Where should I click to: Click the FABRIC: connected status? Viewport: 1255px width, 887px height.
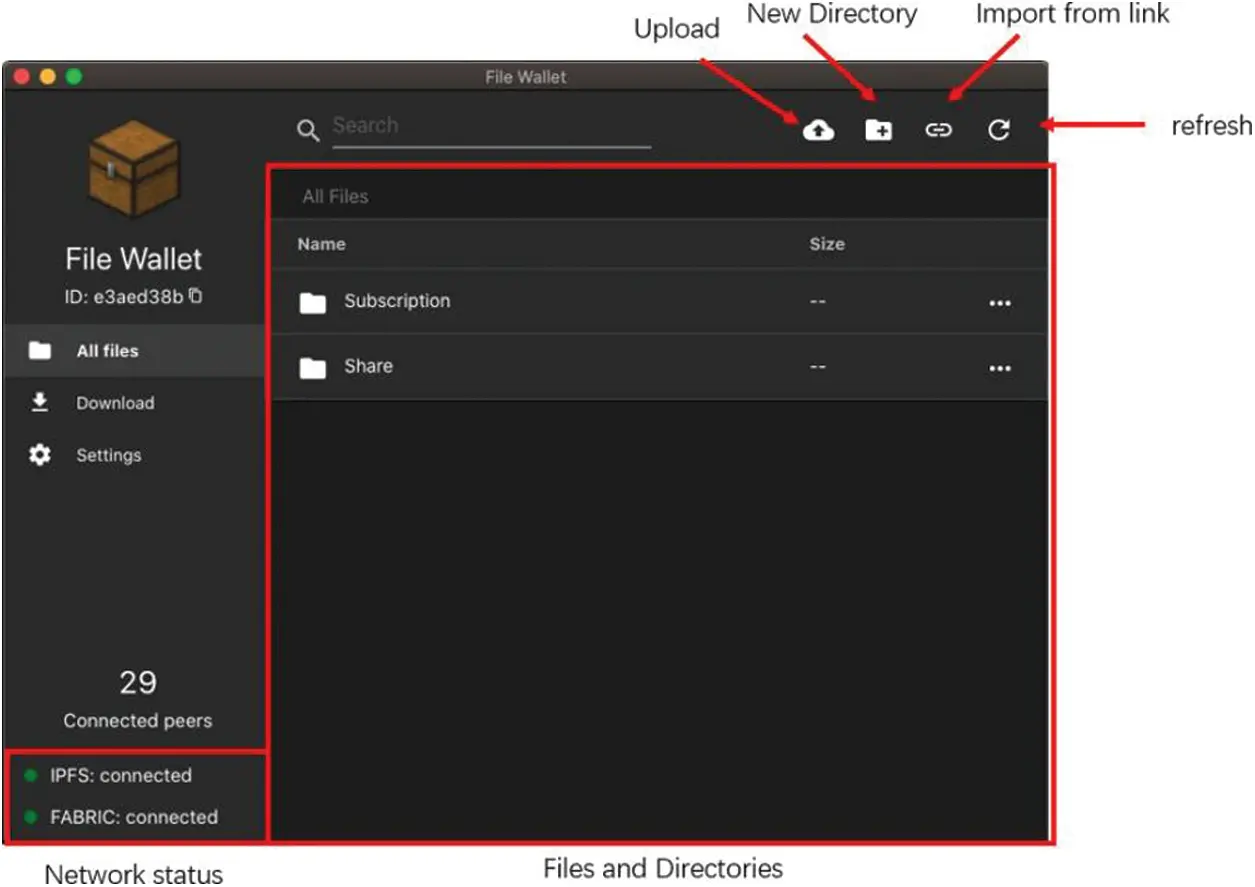coord(134,817)
